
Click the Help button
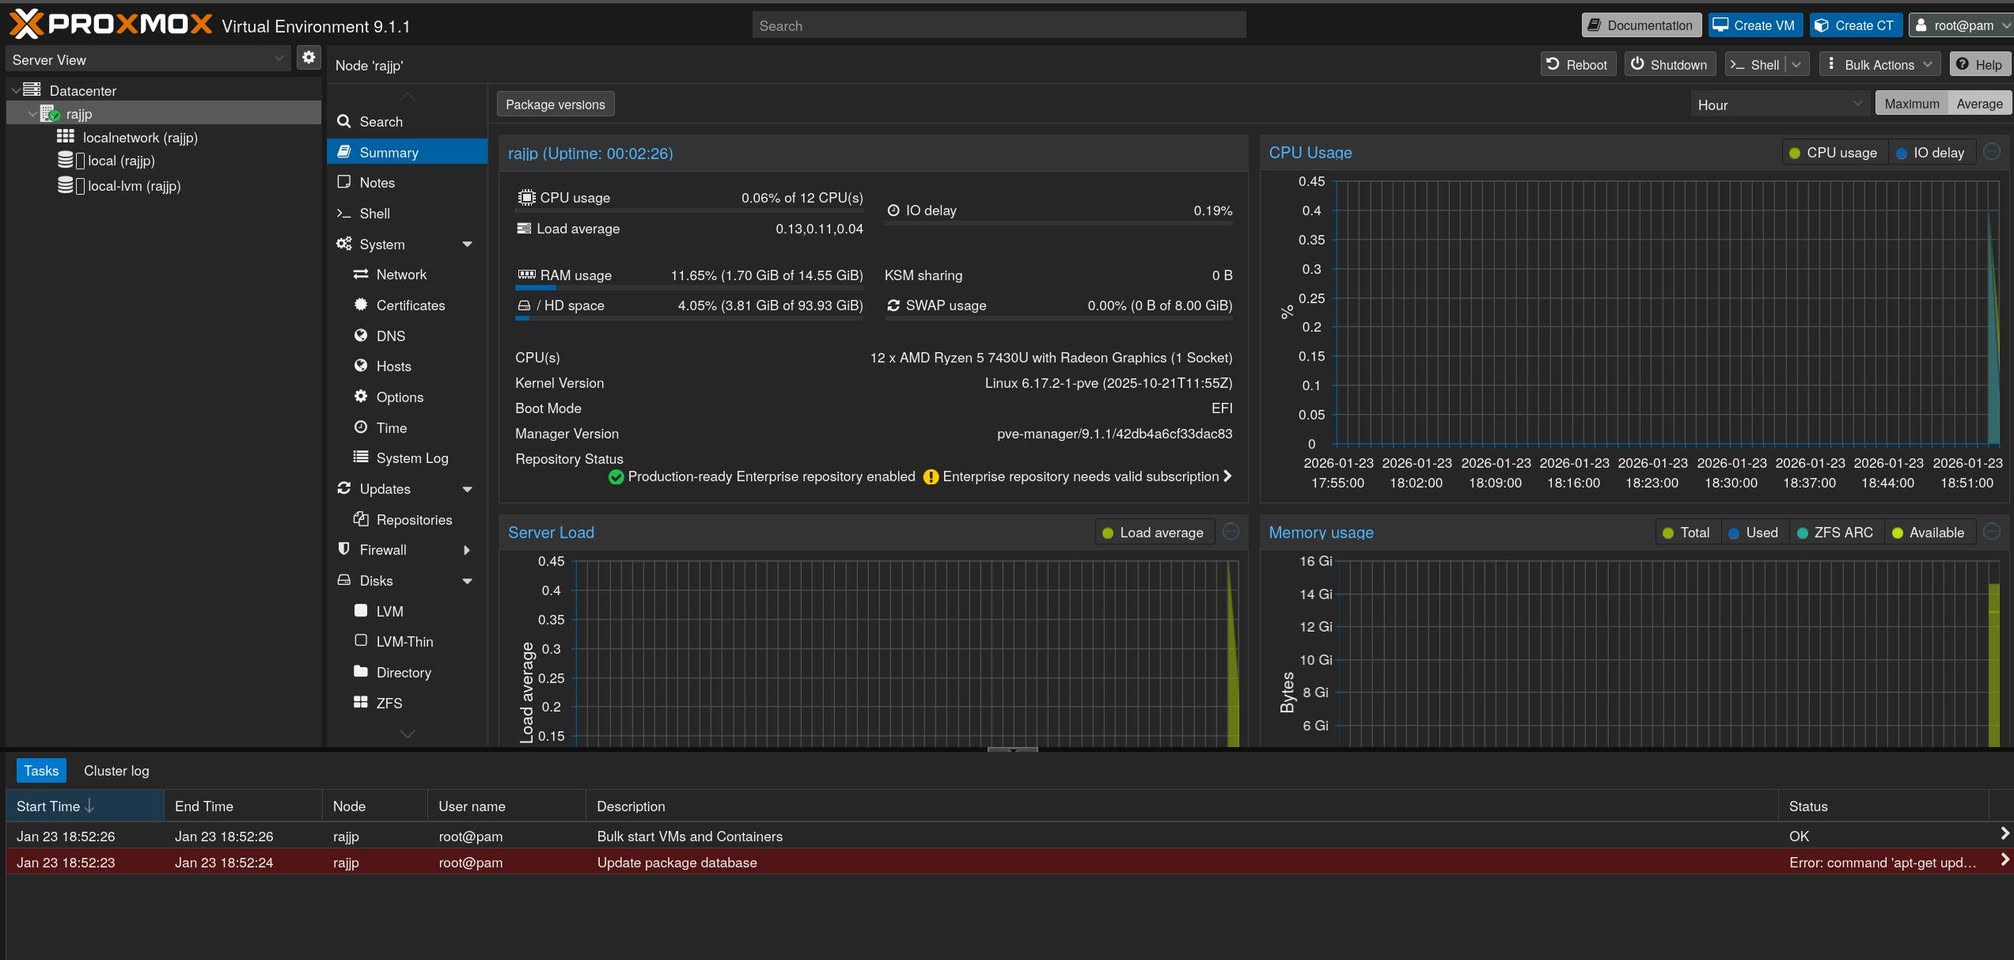(x=1979, y=65)
